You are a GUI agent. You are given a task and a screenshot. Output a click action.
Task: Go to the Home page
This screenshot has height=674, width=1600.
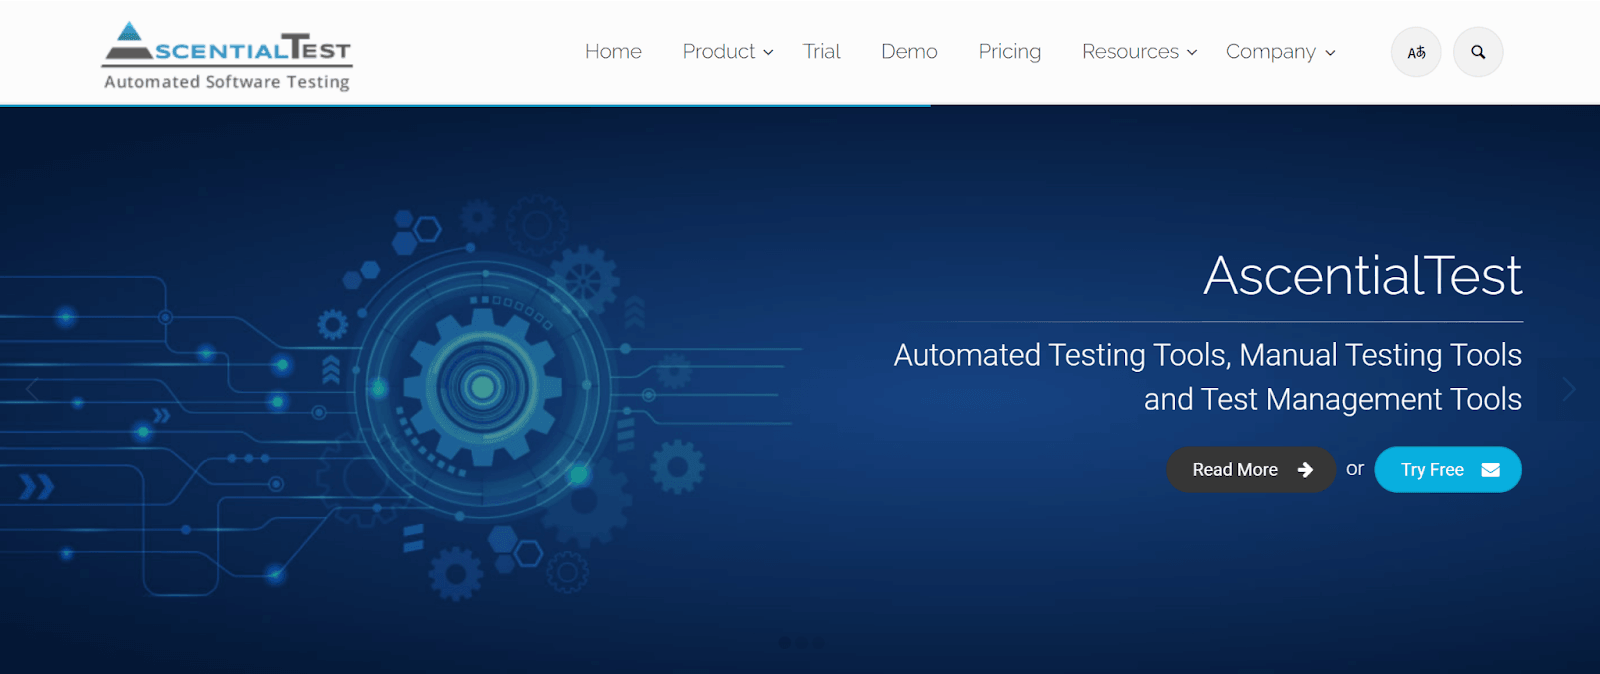click(x=613, y=51)
